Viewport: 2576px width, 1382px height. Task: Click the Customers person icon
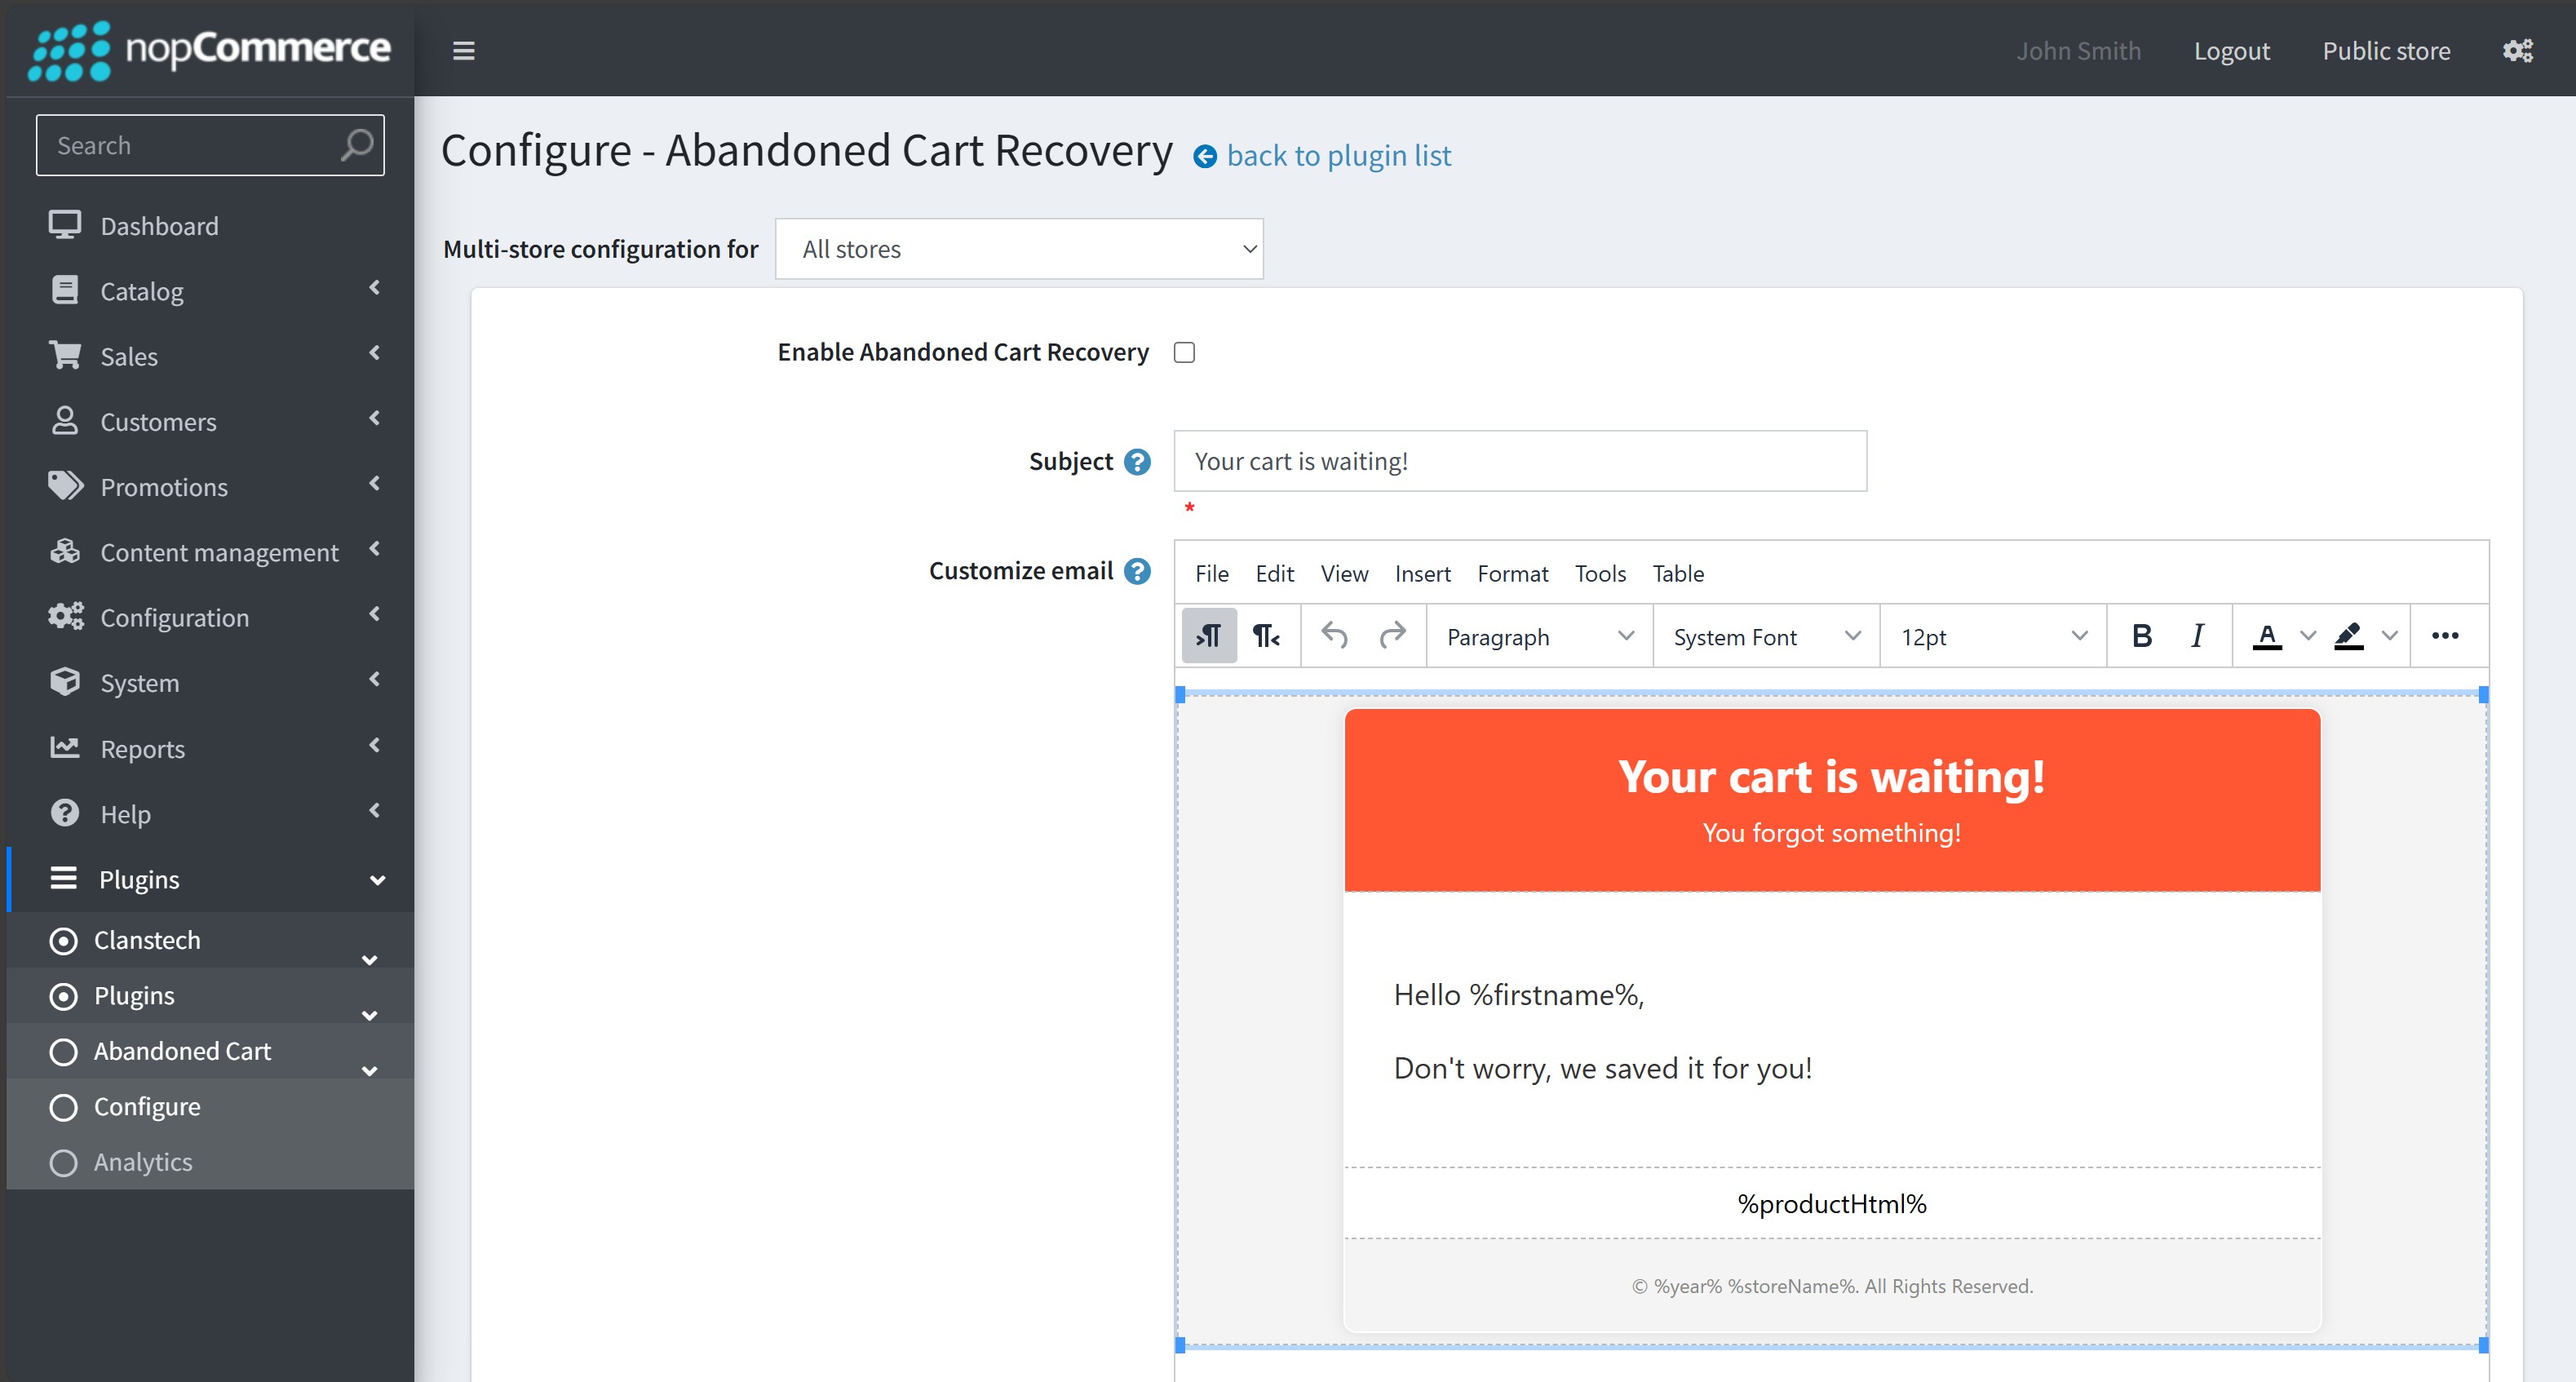[65, 421]
